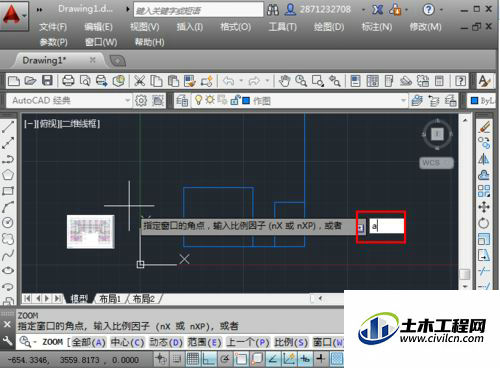Select the Move modify tool
500x368 pixels.
click(x=484, y=207)
